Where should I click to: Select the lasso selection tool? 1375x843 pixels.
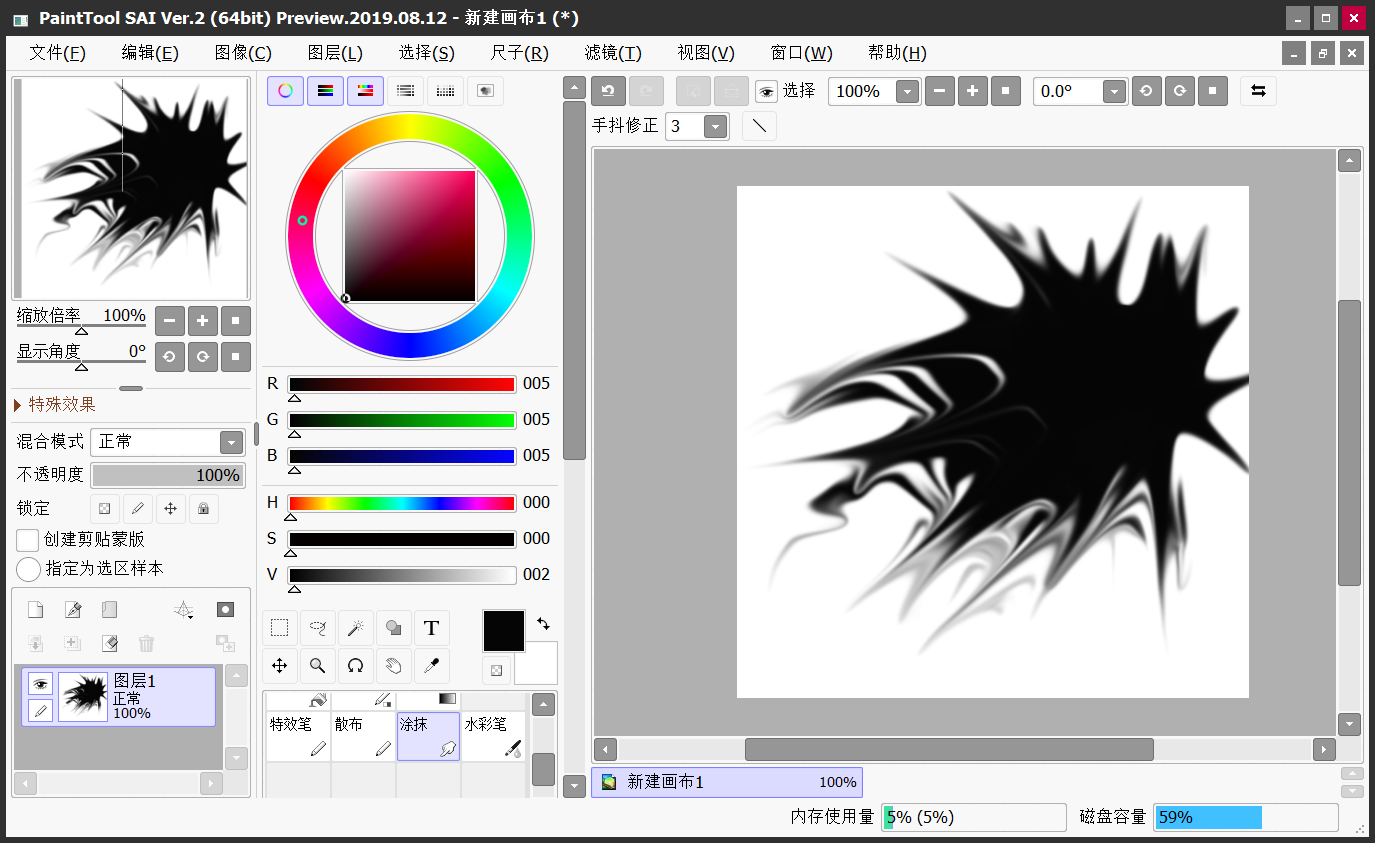tap(318, 628)
